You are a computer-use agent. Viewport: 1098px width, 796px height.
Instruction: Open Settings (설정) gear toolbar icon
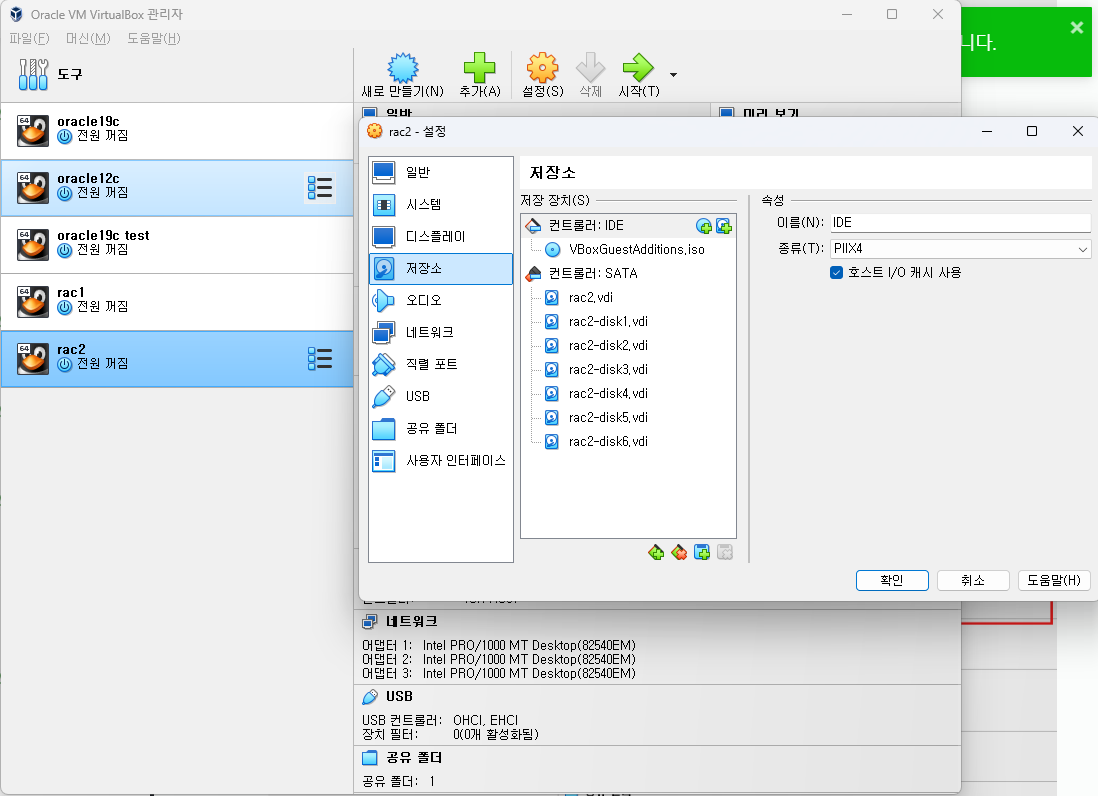coord(543,68)
